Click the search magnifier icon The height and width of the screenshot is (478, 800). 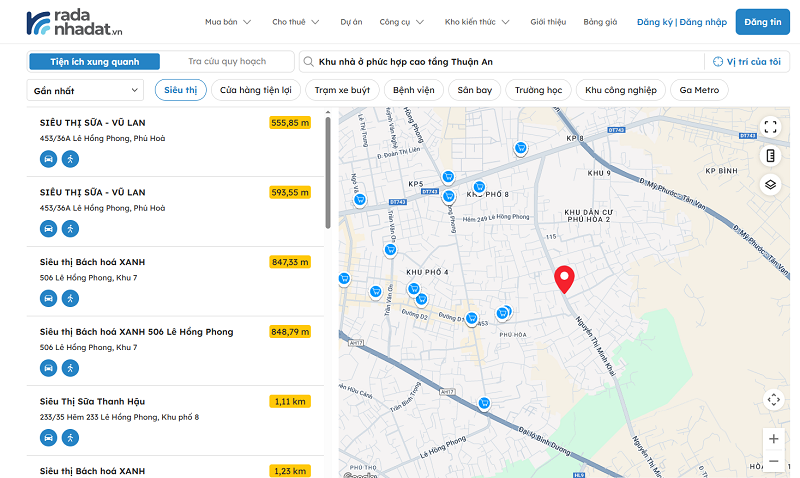click(311, 62)
